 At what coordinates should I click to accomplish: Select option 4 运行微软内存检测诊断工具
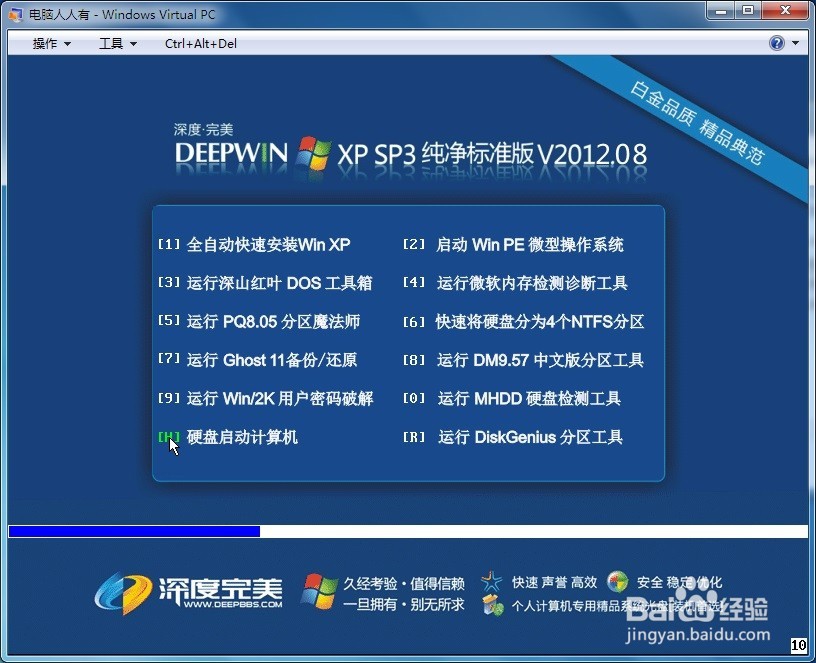515,283
